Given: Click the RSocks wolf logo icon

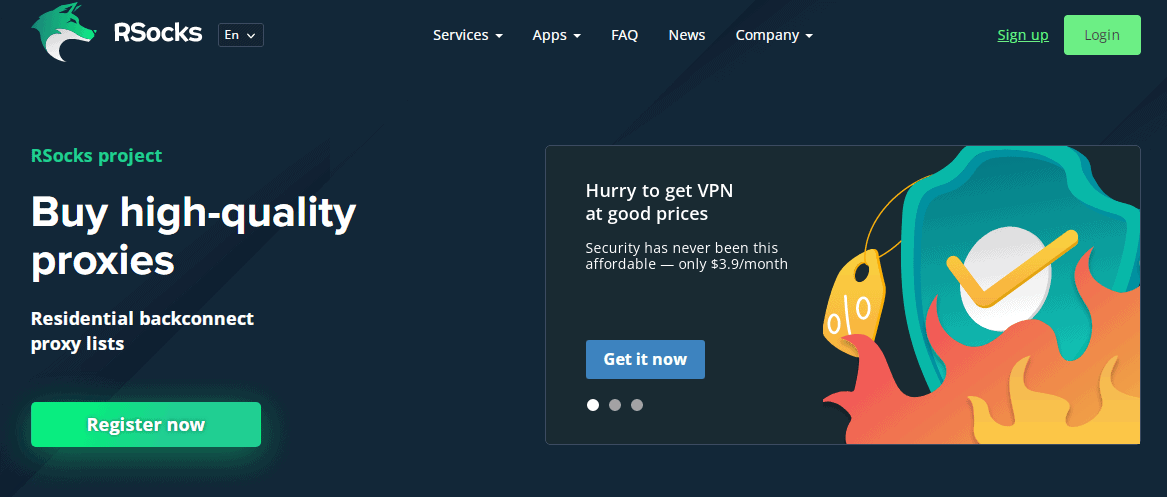Looking at the screenshot, I should point(64,32).
